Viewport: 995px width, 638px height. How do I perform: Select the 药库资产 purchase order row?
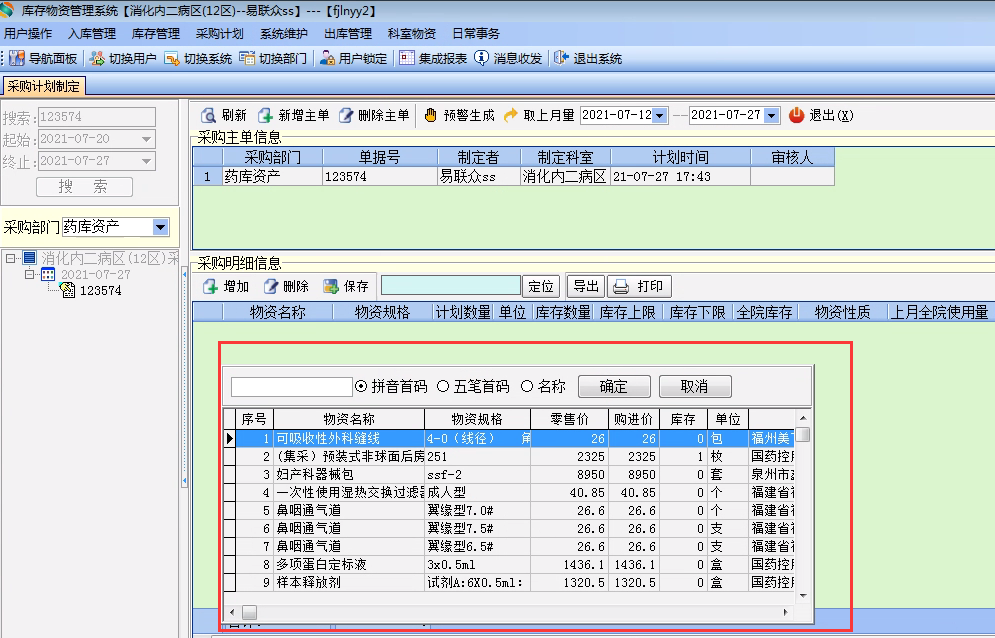[x=514, y=176]
